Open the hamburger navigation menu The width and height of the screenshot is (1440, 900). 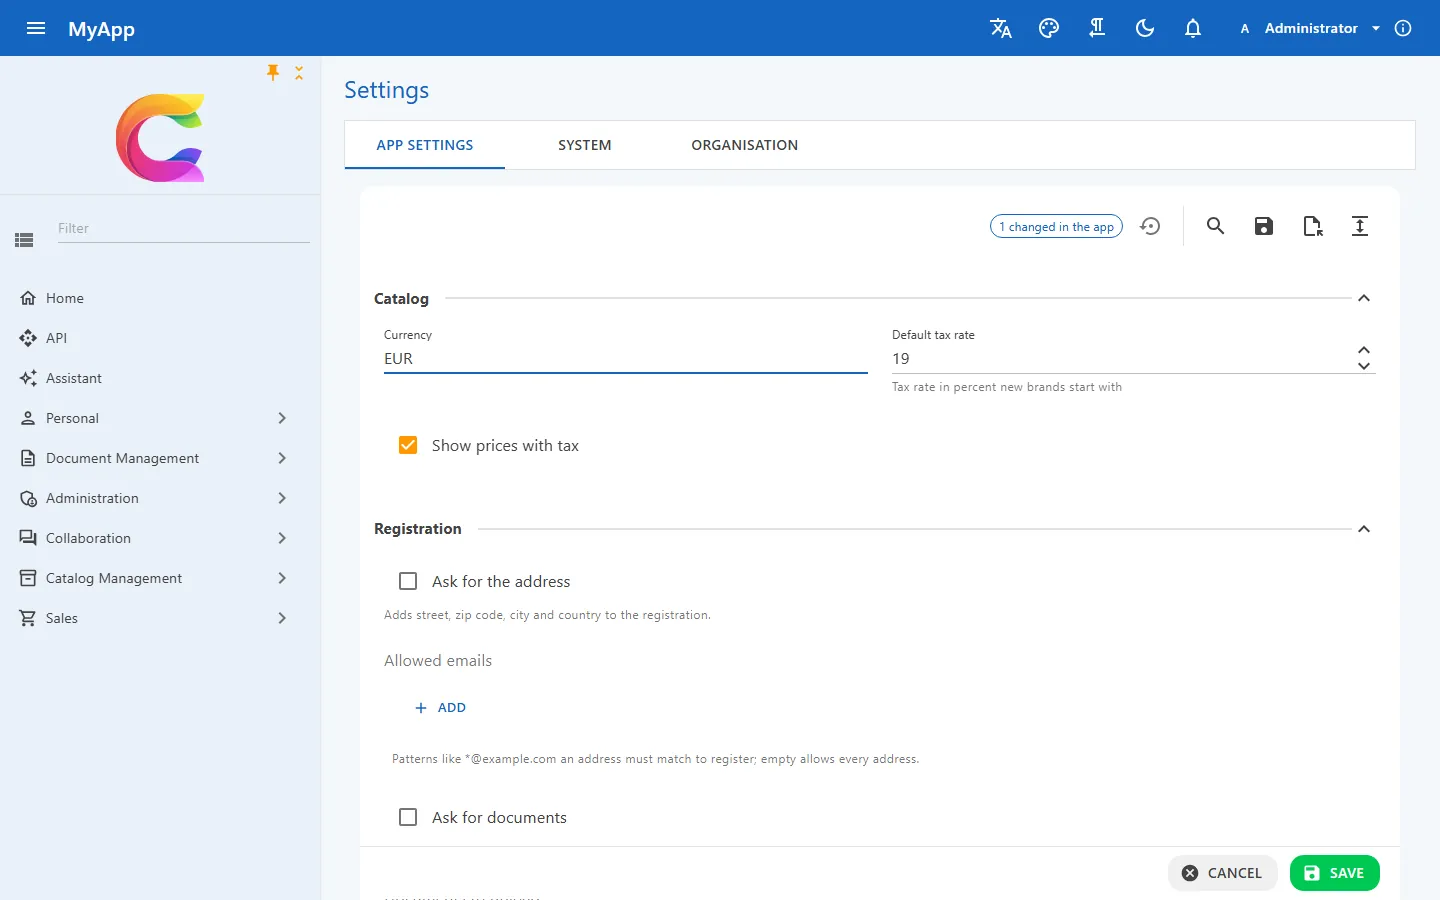pyautogui.click(x=36, y=28)
